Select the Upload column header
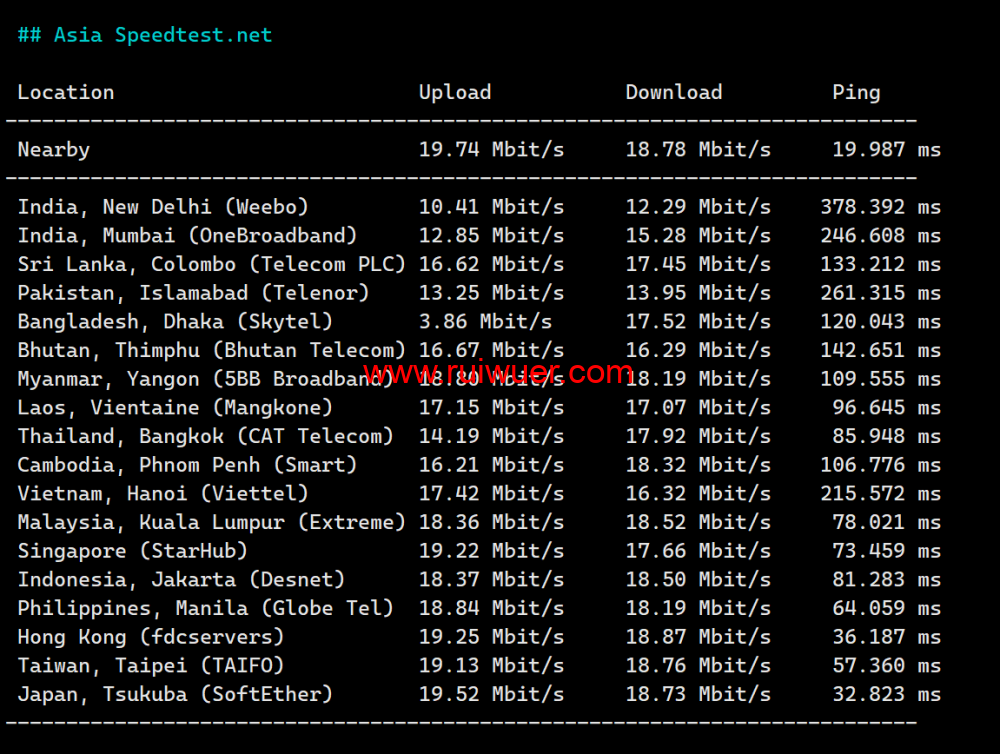The image size is (1000, 754). (455, 93)
